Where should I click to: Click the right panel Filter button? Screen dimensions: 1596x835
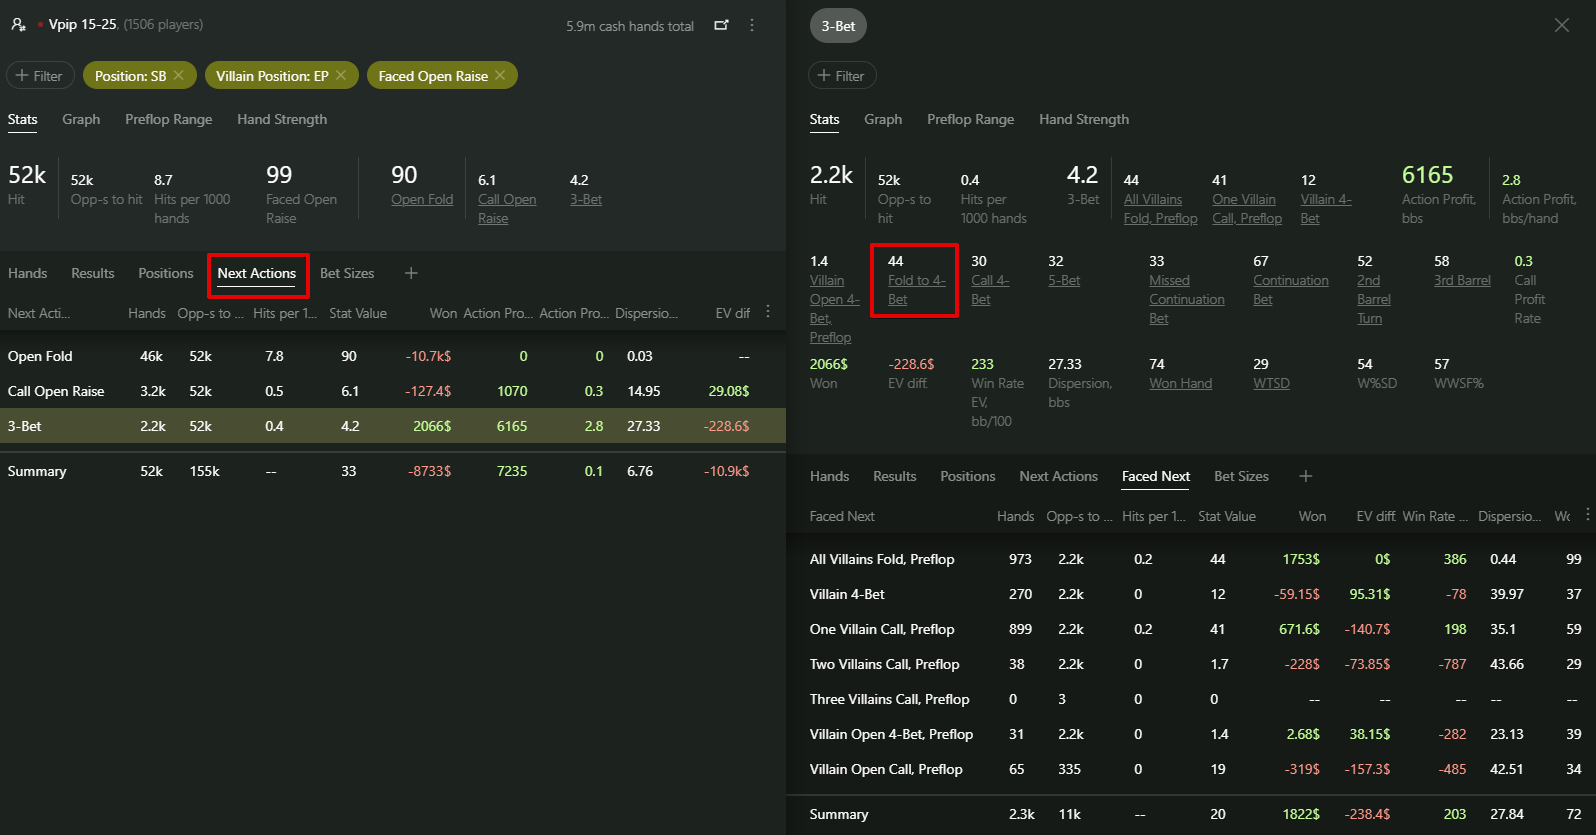[x=841, y=76]
